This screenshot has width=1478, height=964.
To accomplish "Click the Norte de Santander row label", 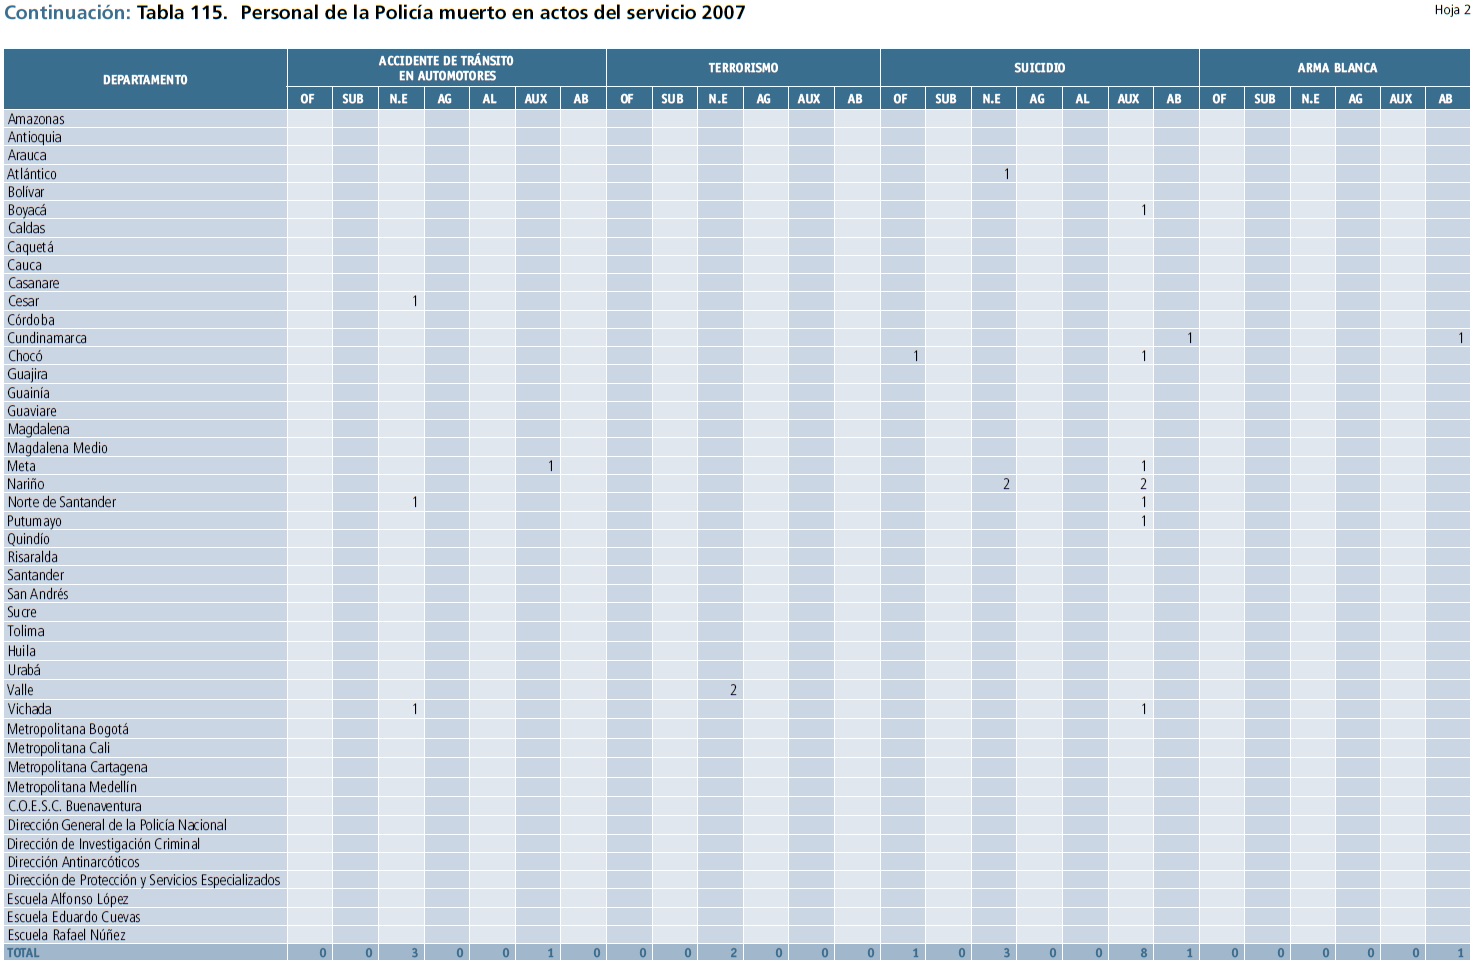I will pos(62,502).
